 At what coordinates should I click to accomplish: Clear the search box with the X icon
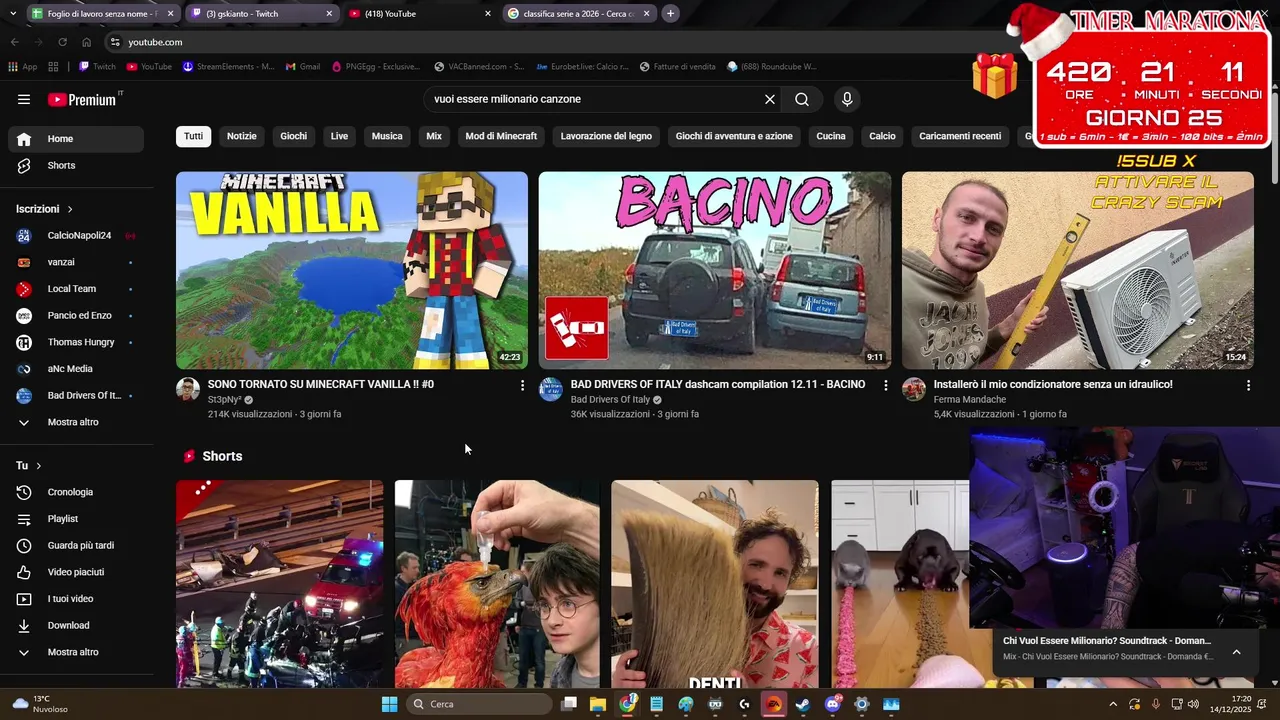pyautogui.click(x=769, y=99)
